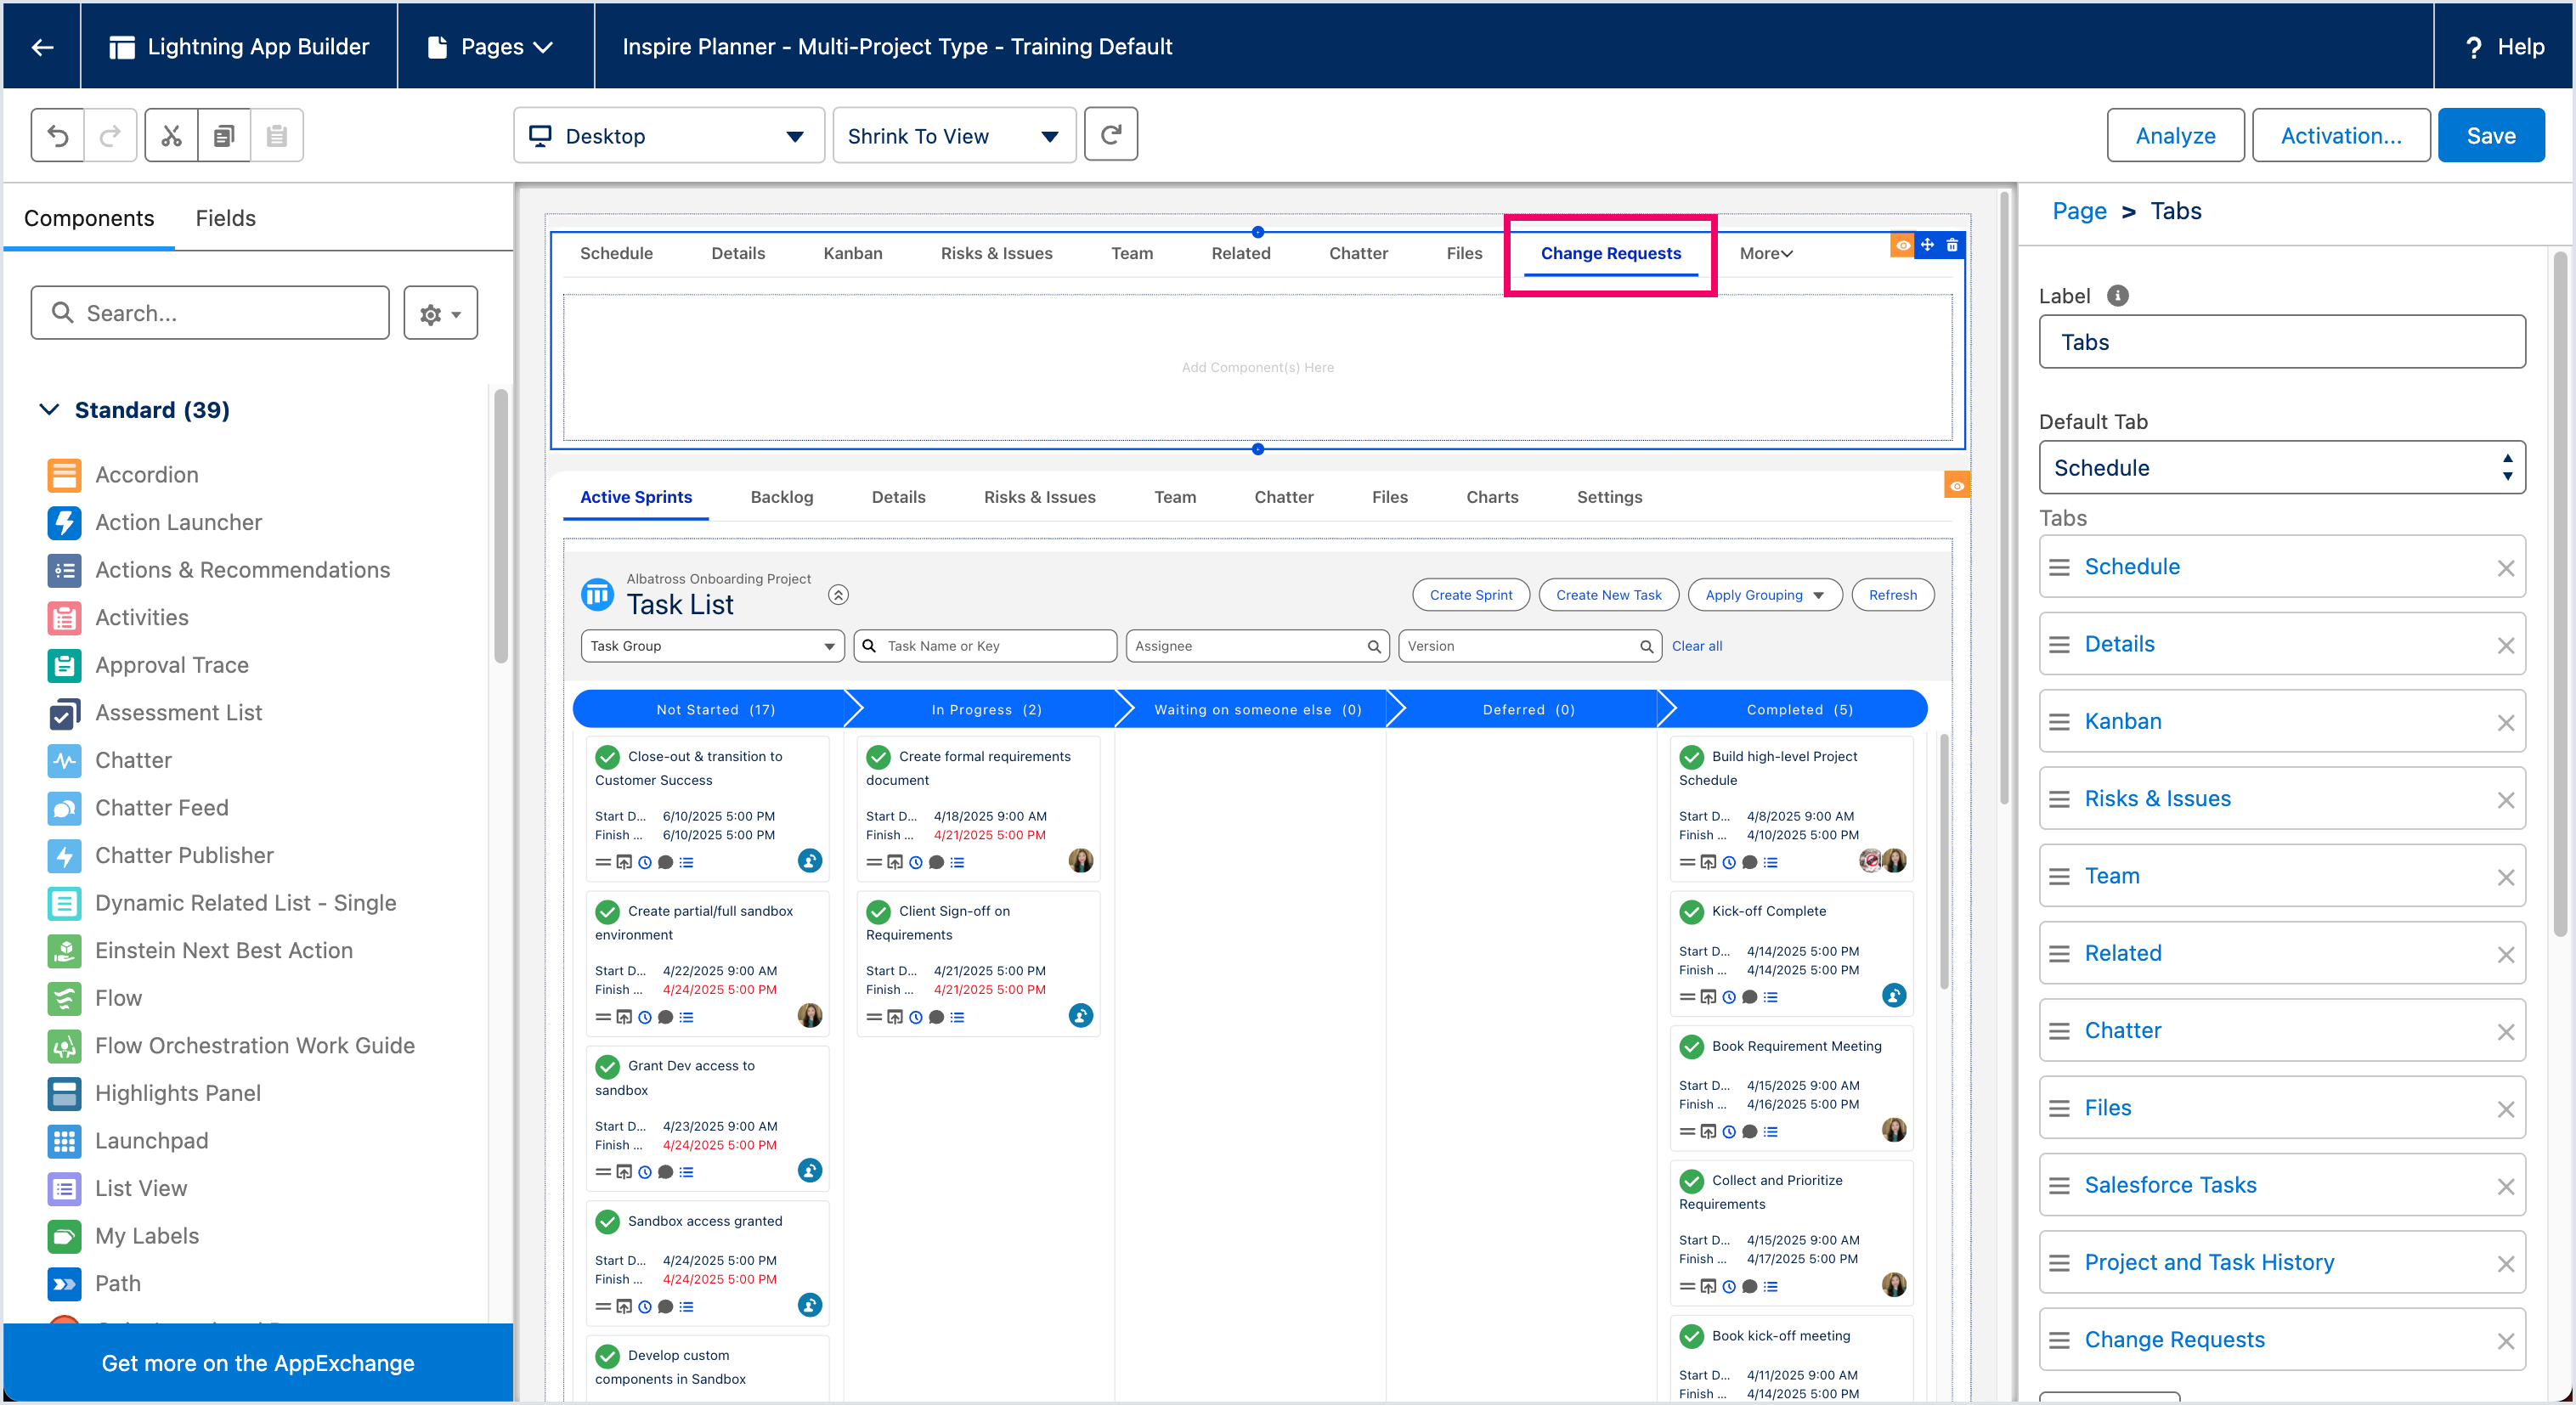Image resolution: width=2576 pixels, height=1405 pixels.
Task: Toggle check on Book Requirement Meeting task
Action: (1691, 1047)
